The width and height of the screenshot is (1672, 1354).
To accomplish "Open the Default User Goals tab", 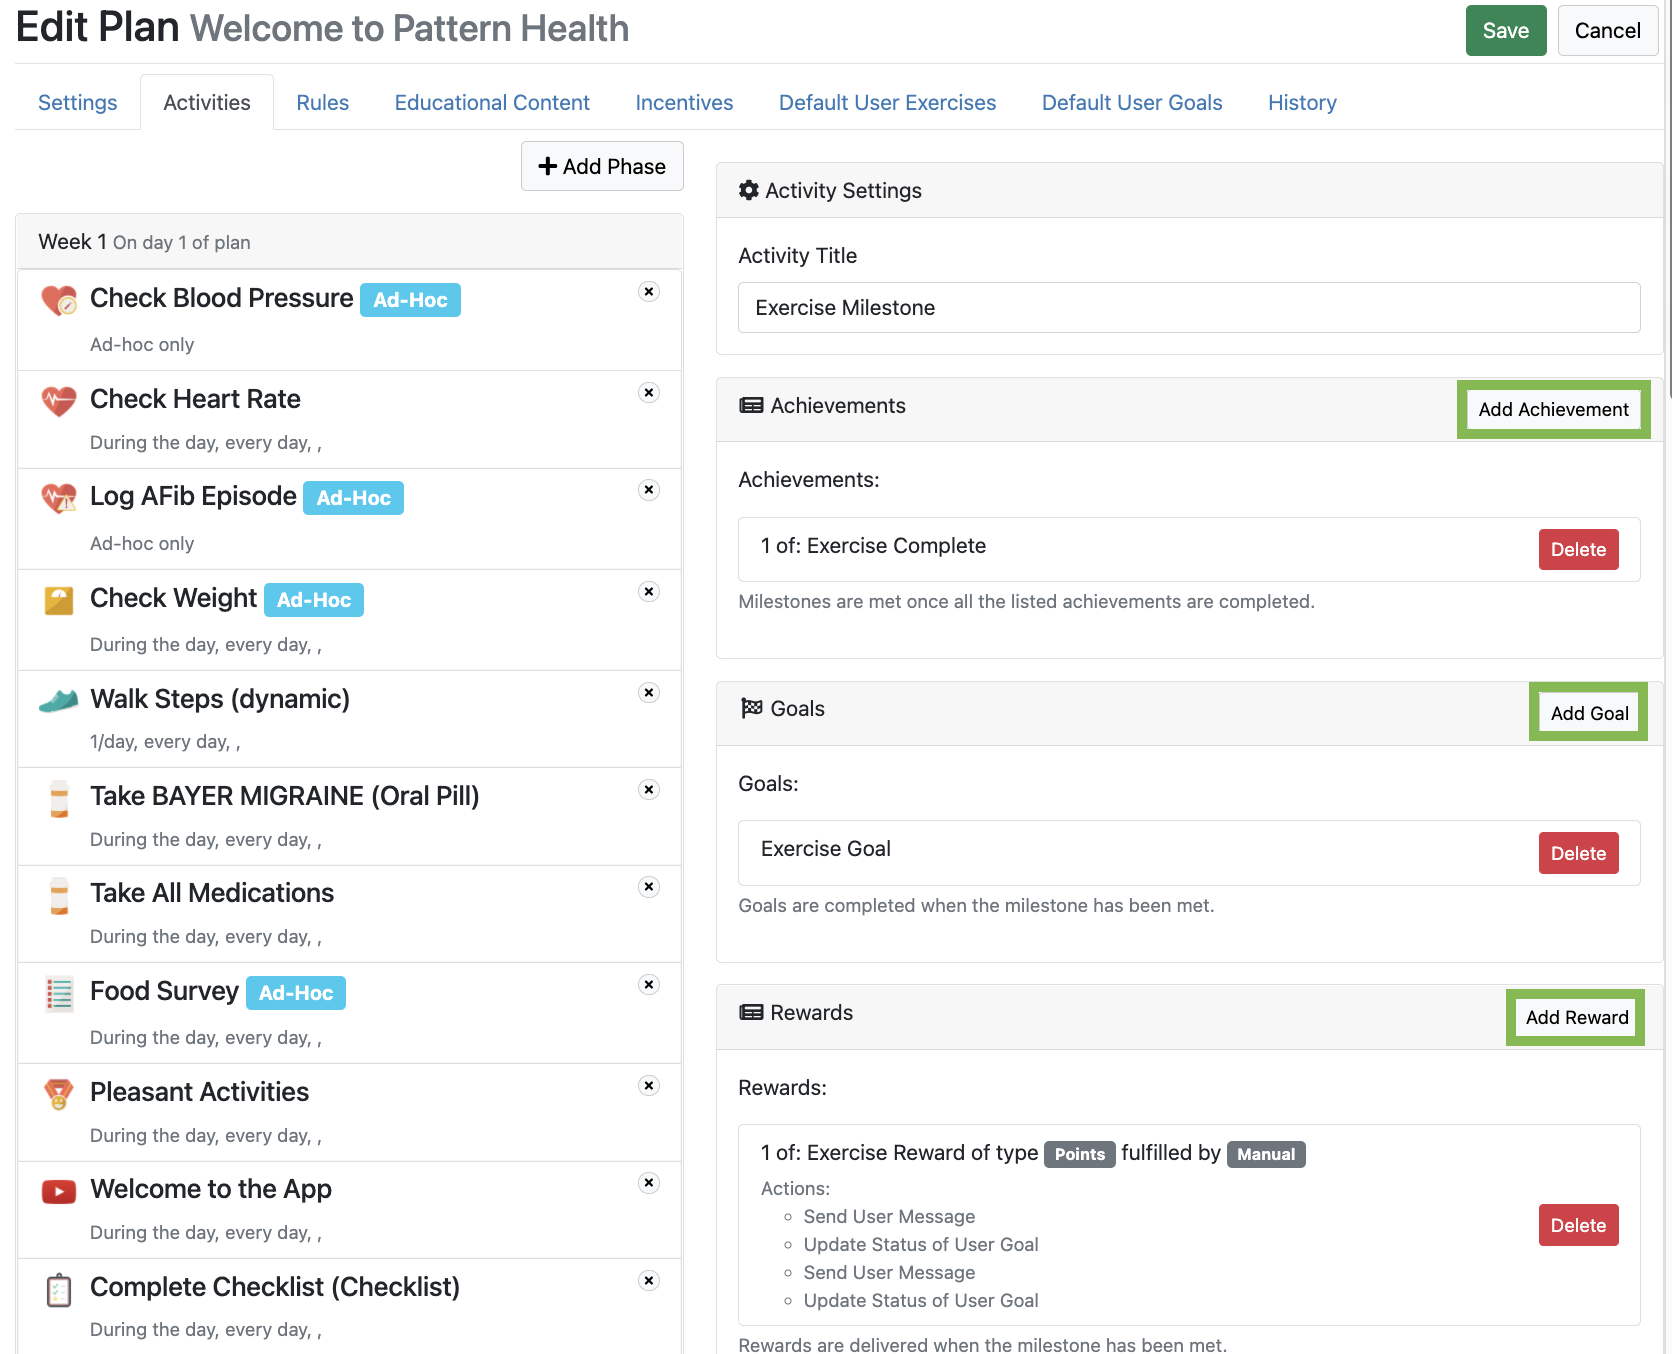I will (x=1131, y=103).
